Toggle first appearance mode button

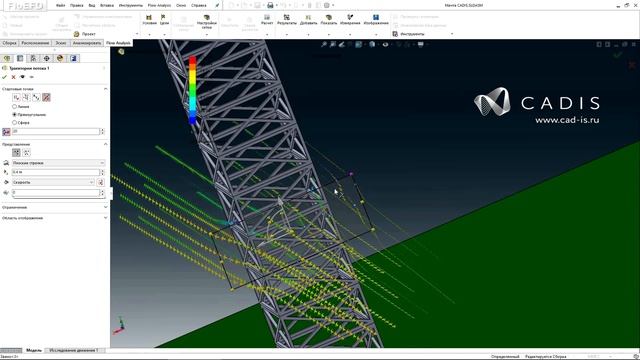pos(16,152)
